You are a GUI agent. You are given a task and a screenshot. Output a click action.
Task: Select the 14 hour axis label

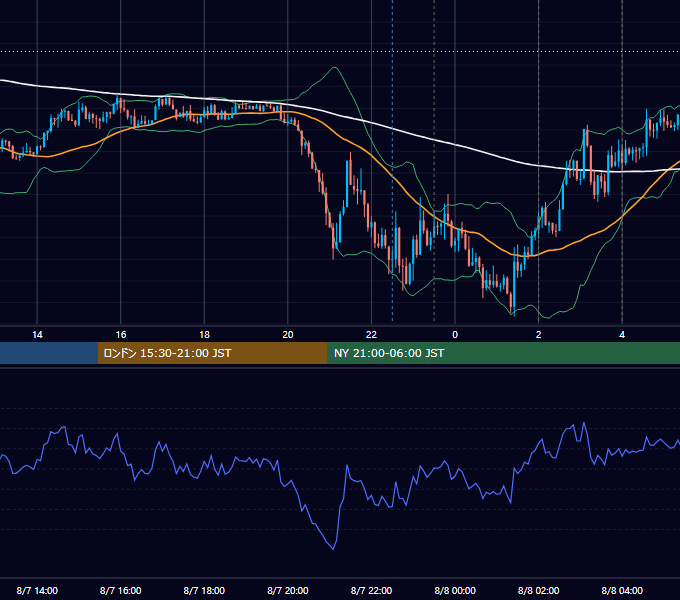point(37,335)
